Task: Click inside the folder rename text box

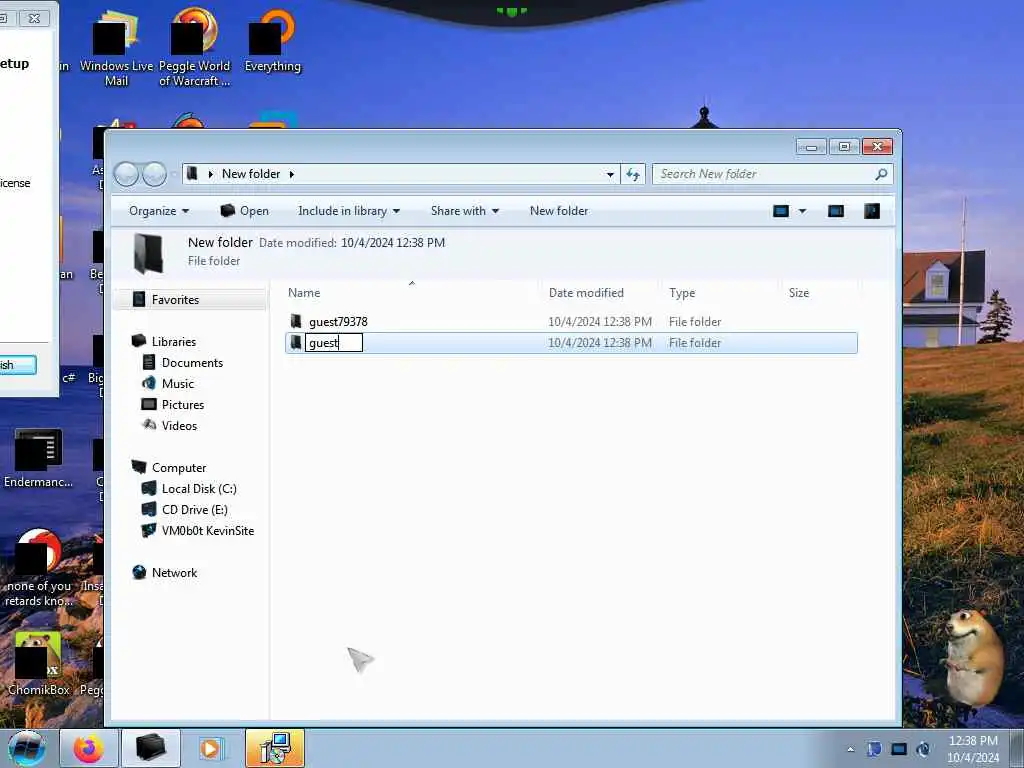Action: tap(334, 343)
